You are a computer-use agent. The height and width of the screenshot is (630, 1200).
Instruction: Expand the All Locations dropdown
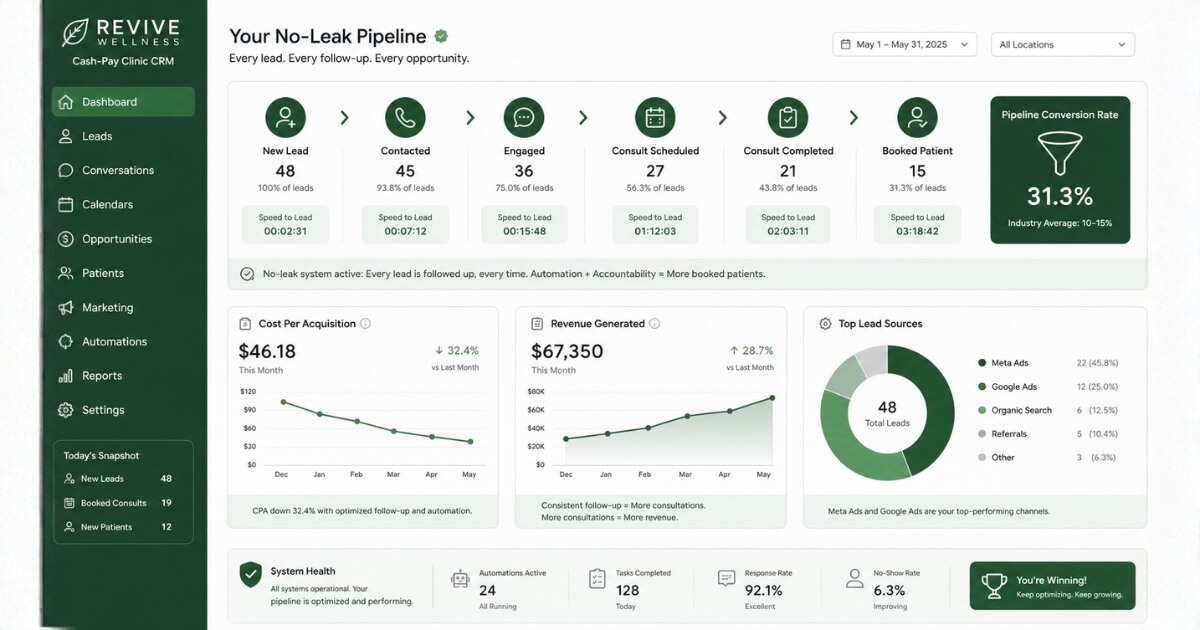tap(1063, 45)
